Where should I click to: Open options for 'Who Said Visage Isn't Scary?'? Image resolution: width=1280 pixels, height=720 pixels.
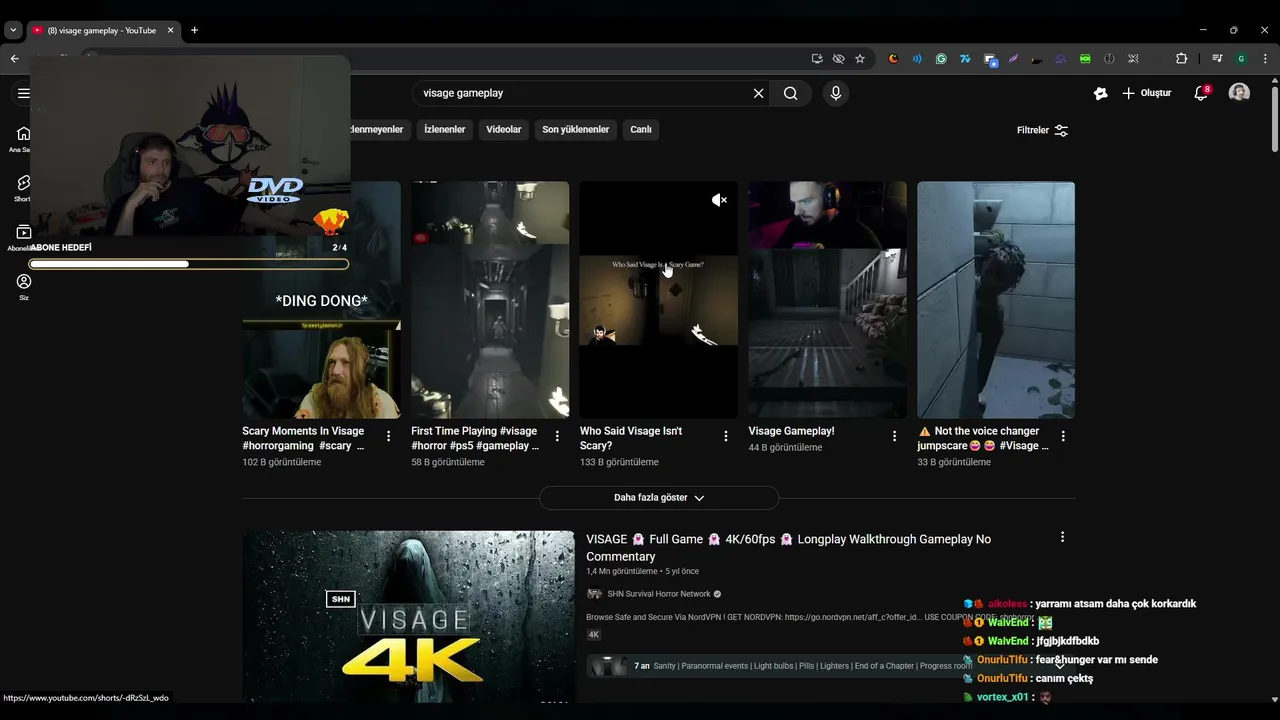click(x=726, y=436)
